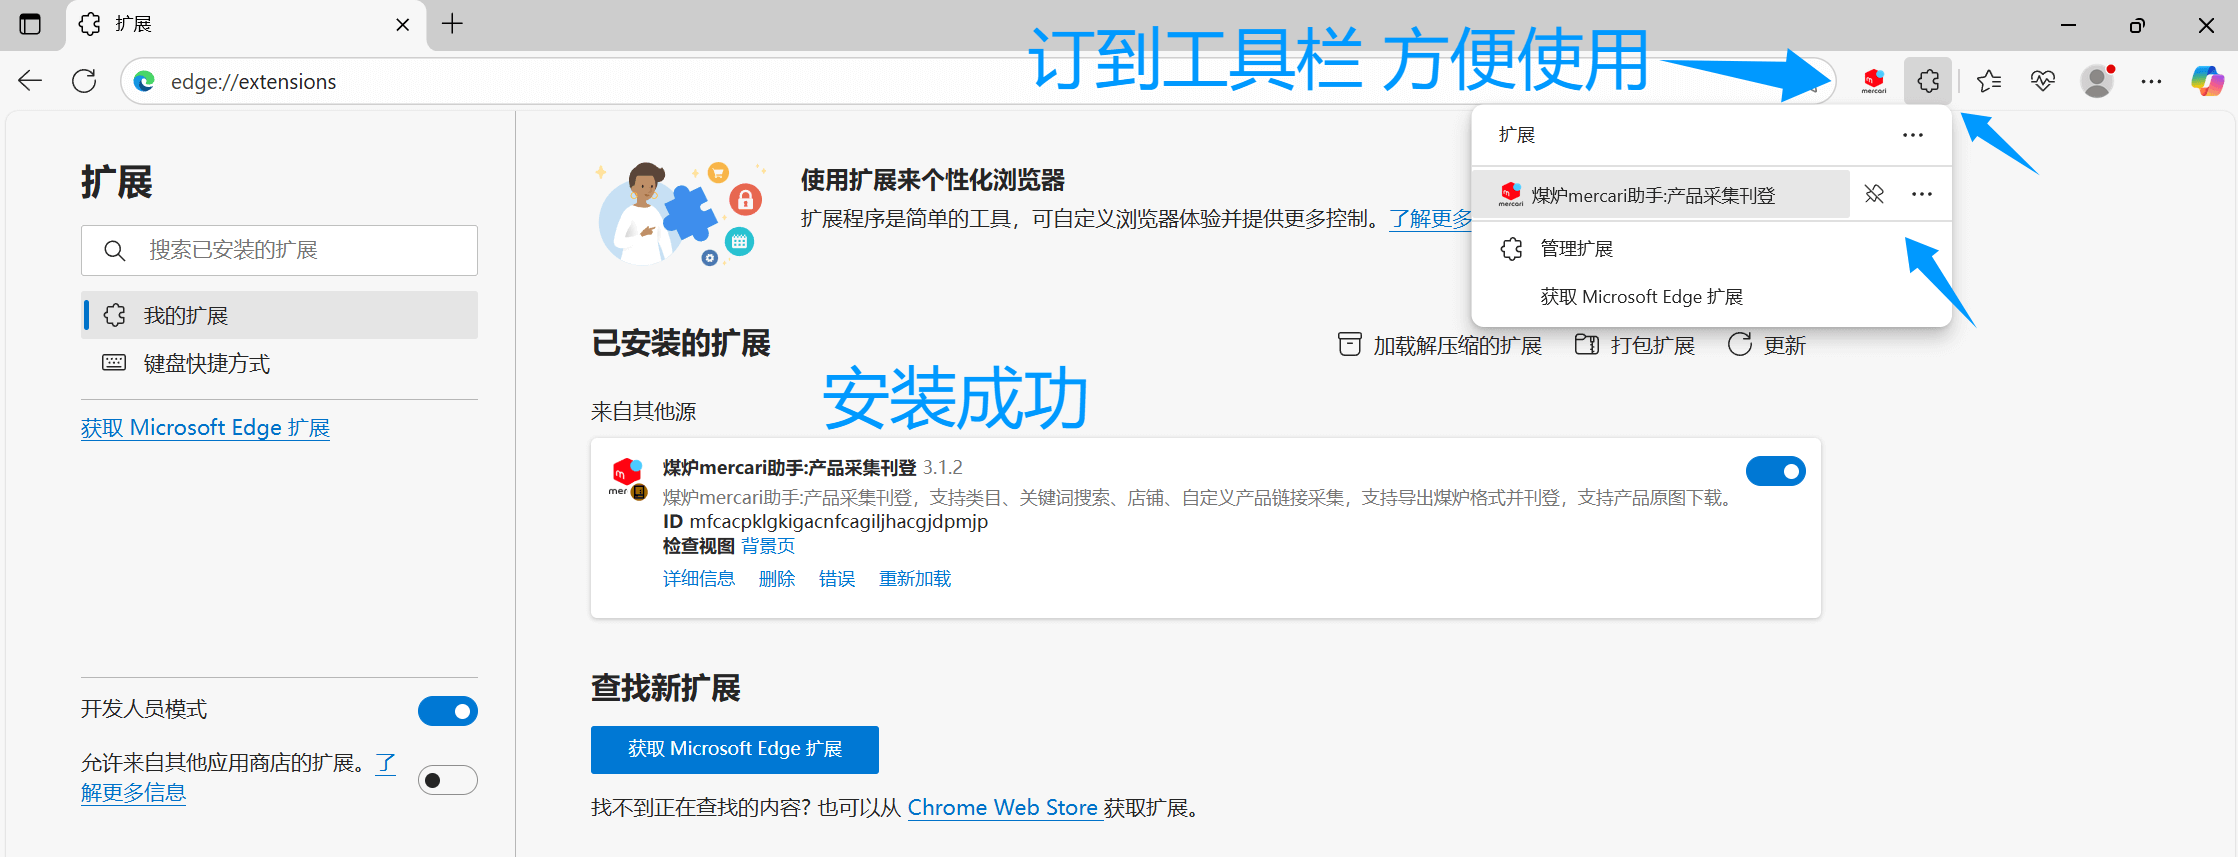Click blue 获取 Microsoft Edge 扩展 button
2238x857 pixels.
735,750
